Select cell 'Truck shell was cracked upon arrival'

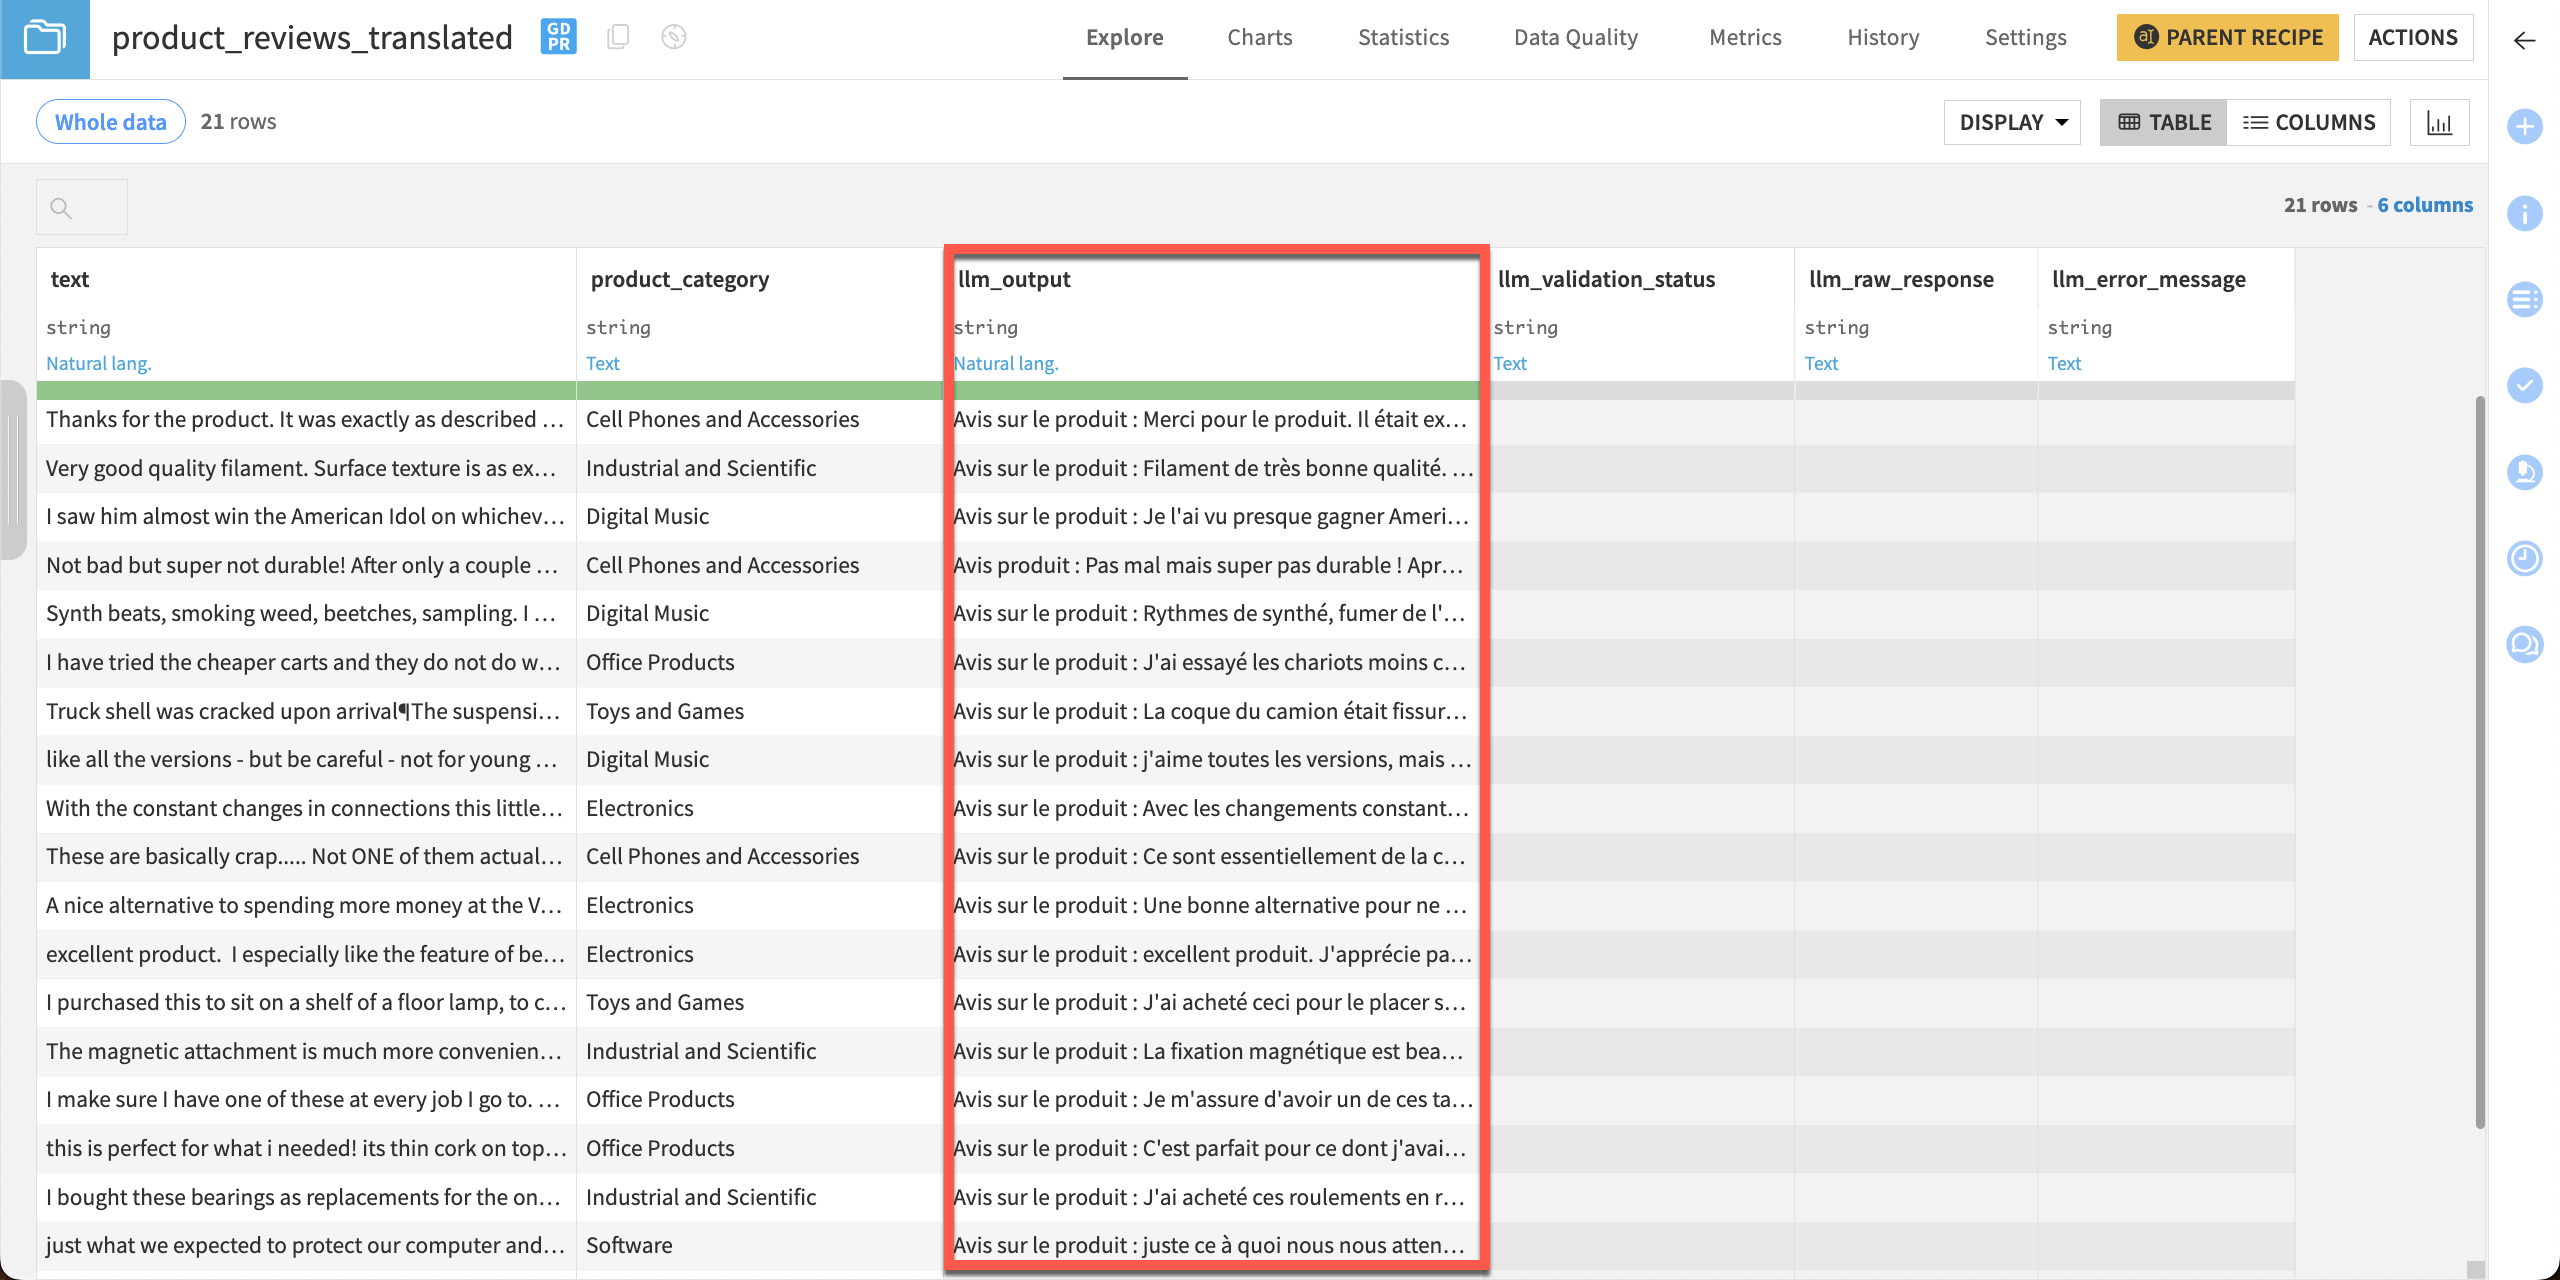pyautogui.click(x=306, y=711)
